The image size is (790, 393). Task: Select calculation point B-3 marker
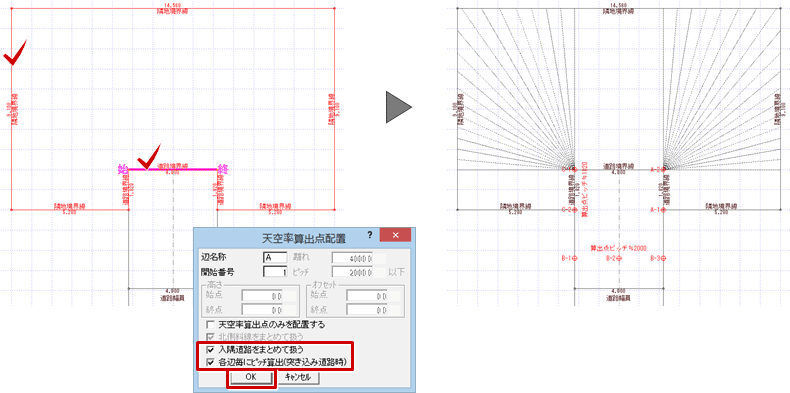click(x=664, y=258)
